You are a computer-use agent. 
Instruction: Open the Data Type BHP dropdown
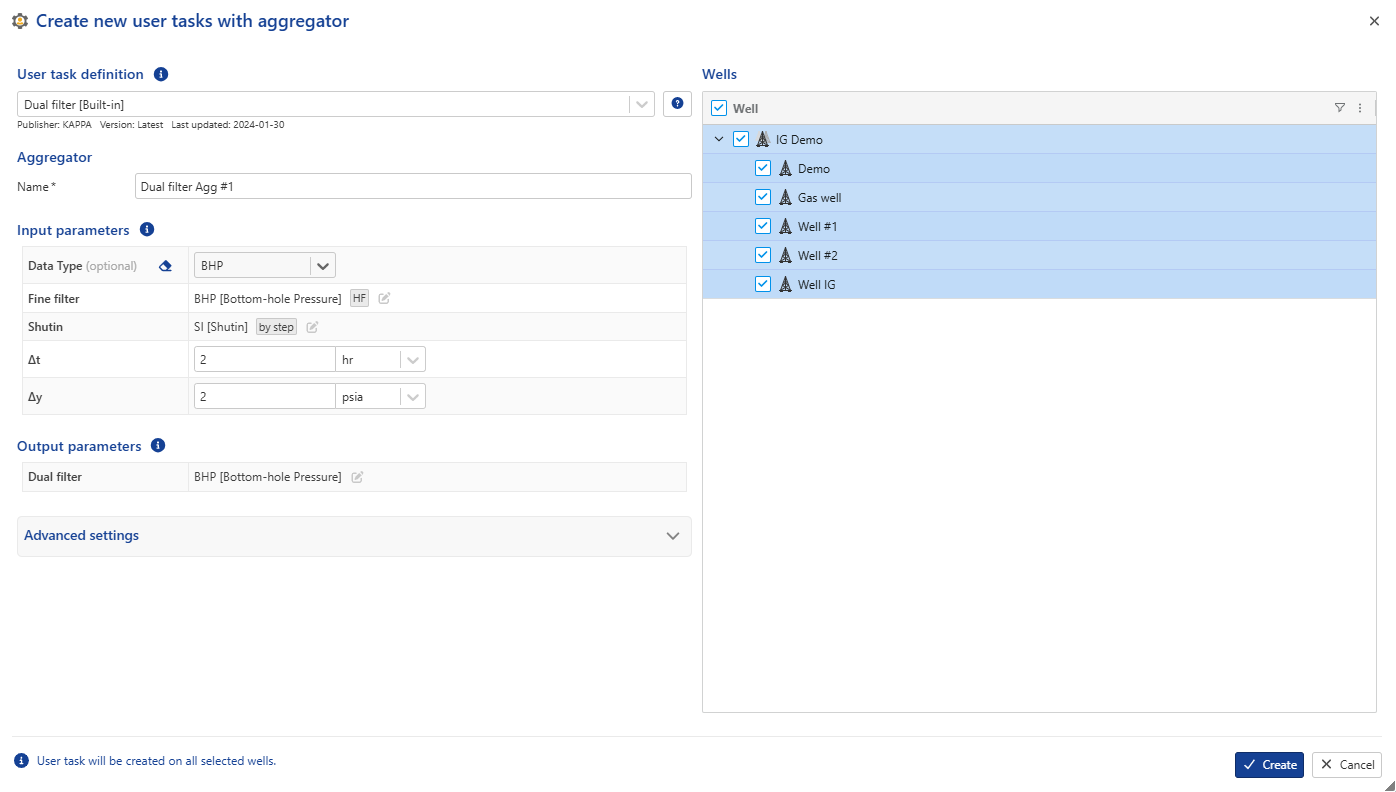point(322,266)
